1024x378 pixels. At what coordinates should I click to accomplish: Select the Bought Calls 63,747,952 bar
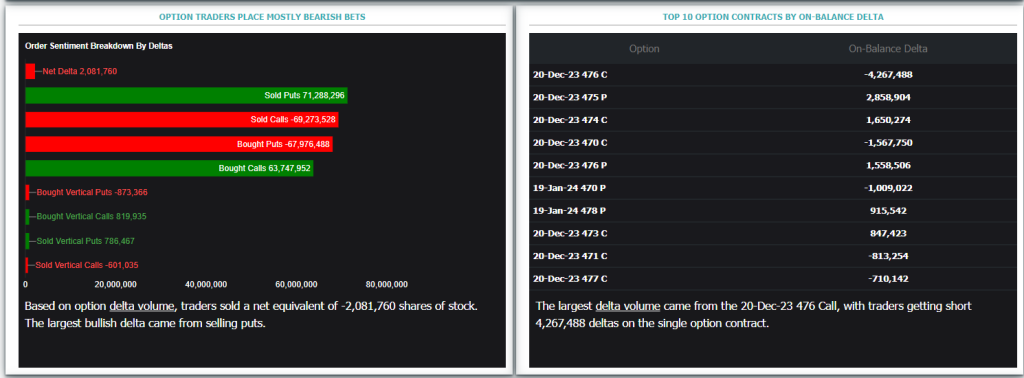tap(169, 168)
